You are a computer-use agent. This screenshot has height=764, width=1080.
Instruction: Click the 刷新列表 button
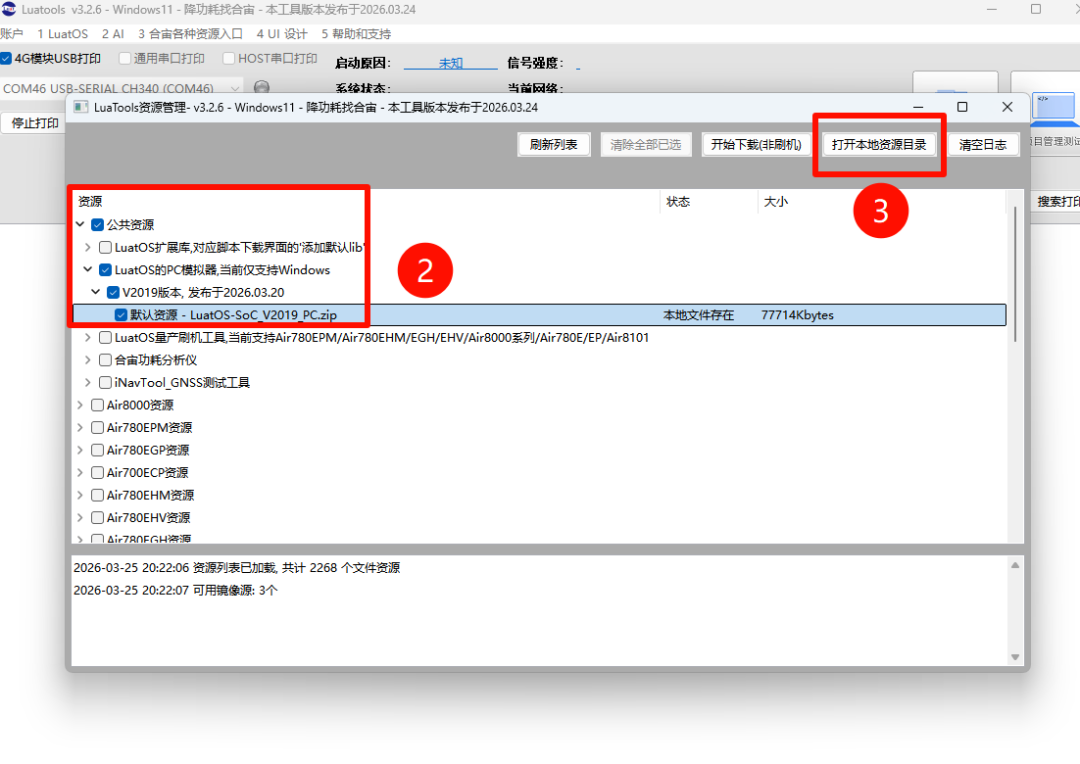point(554,145)
